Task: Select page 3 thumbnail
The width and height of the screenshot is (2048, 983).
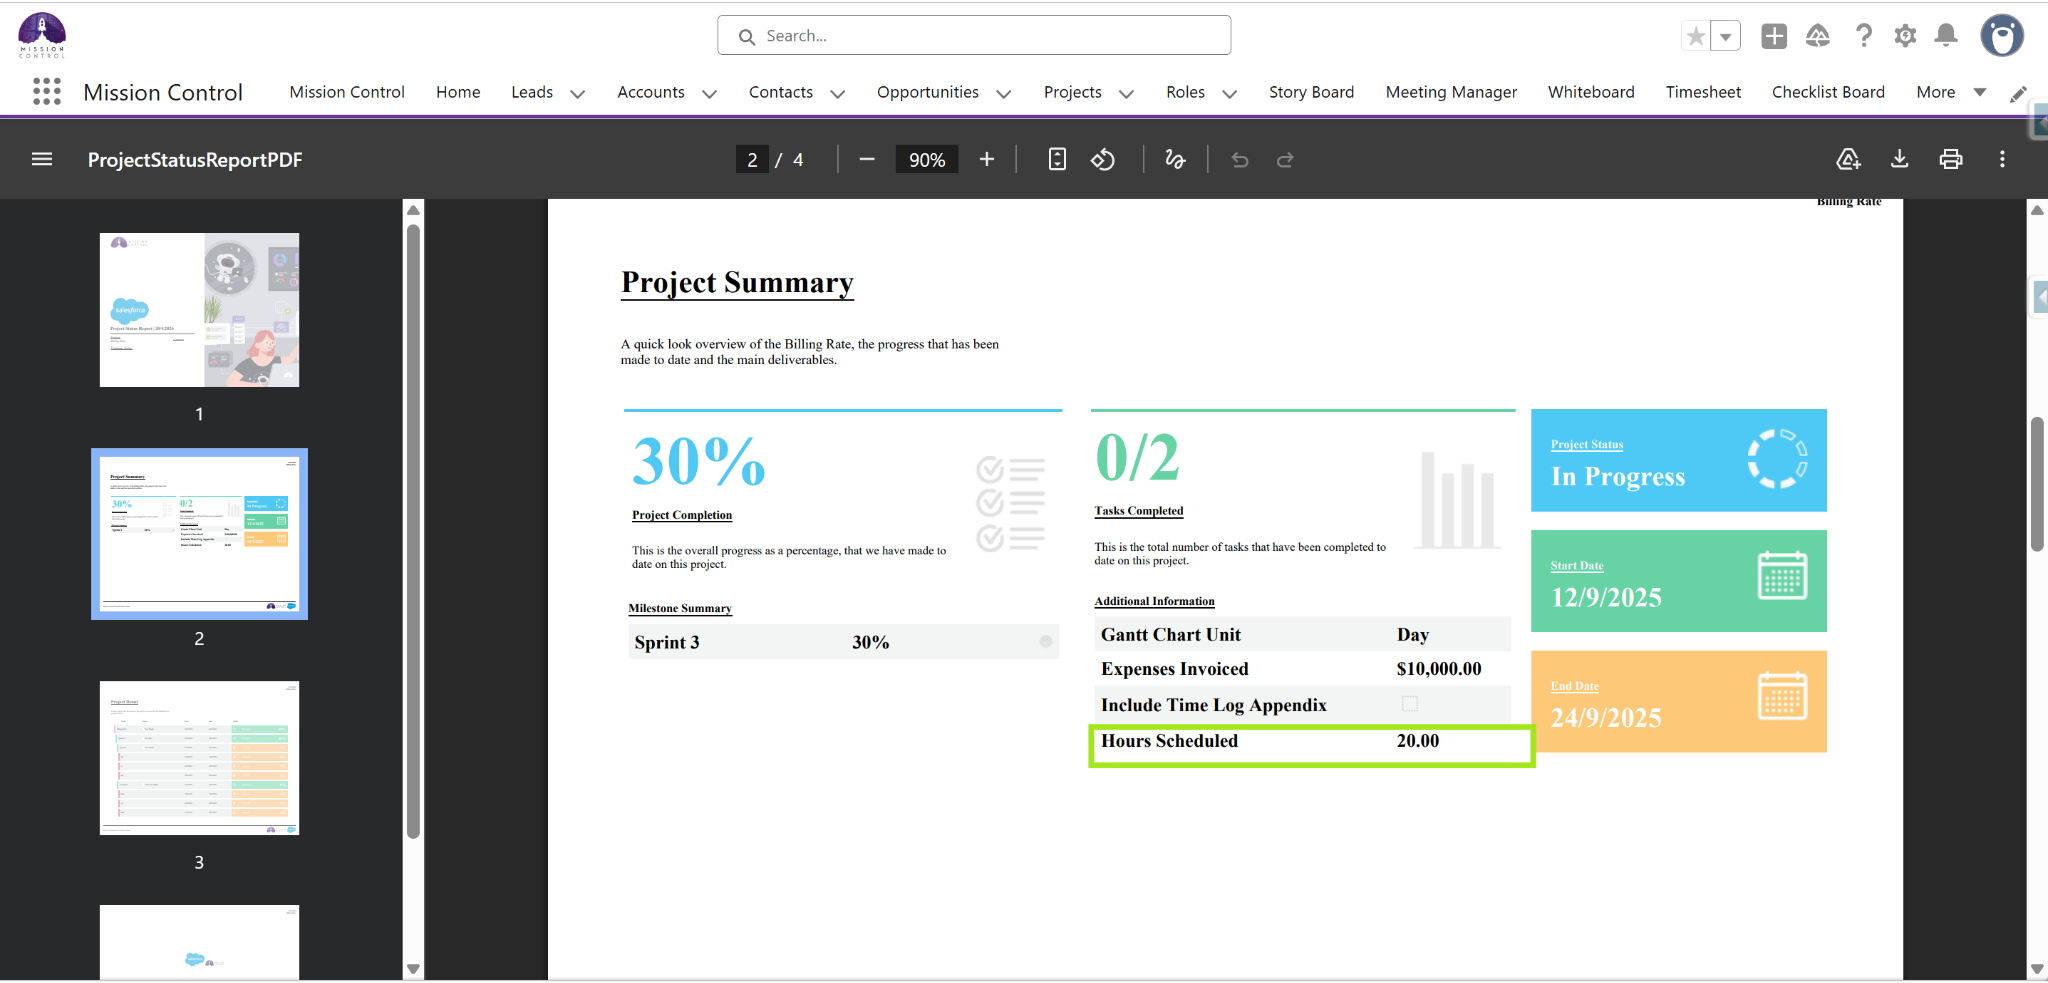Action: [x=199, y=758]
